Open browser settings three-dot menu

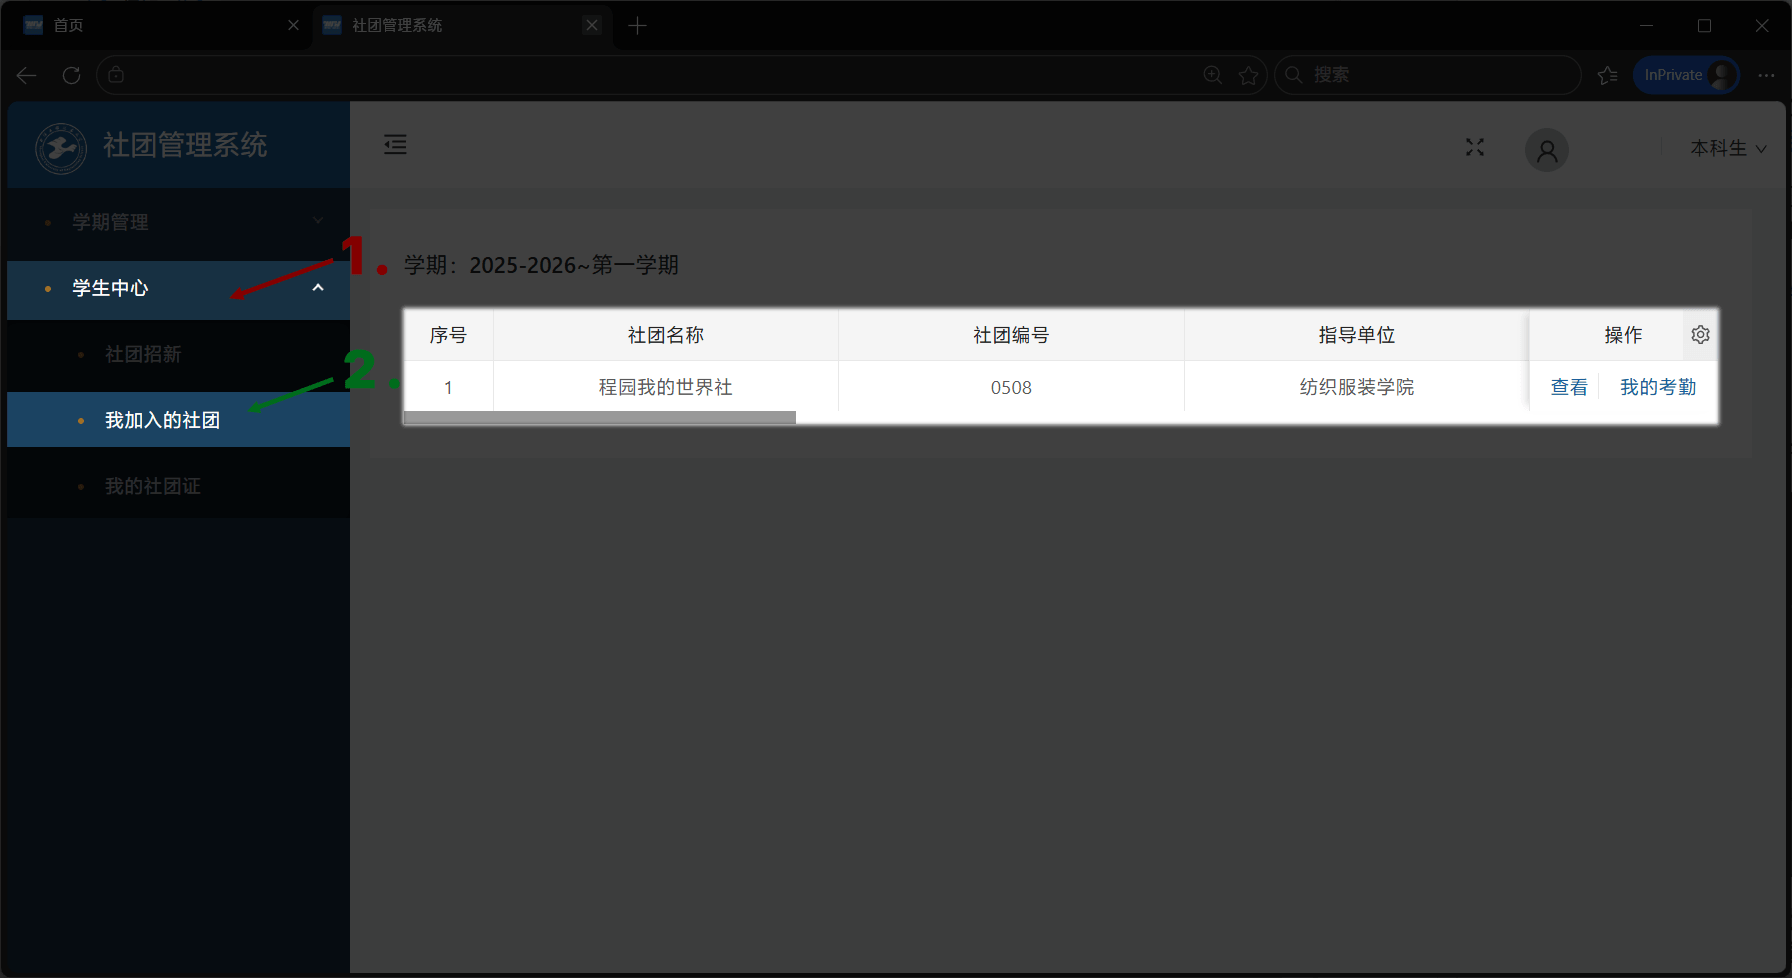point(1766,75)
